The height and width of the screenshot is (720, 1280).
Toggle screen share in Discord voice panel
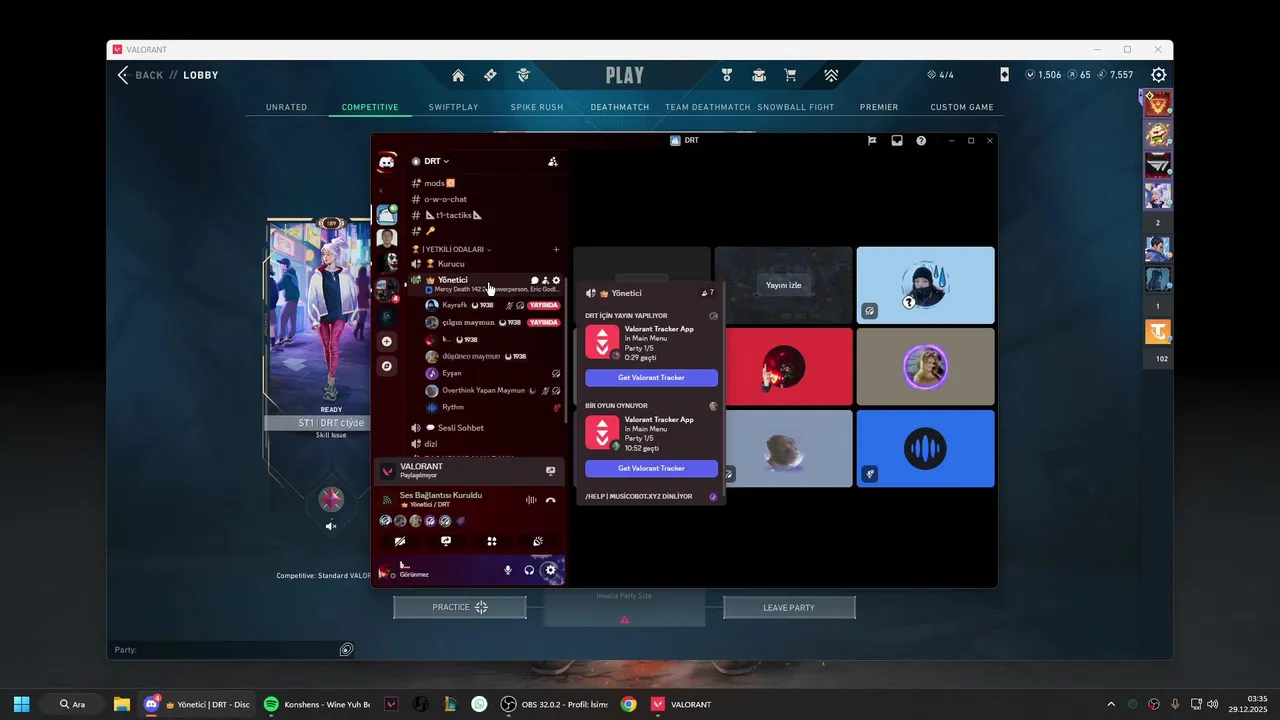446,541
